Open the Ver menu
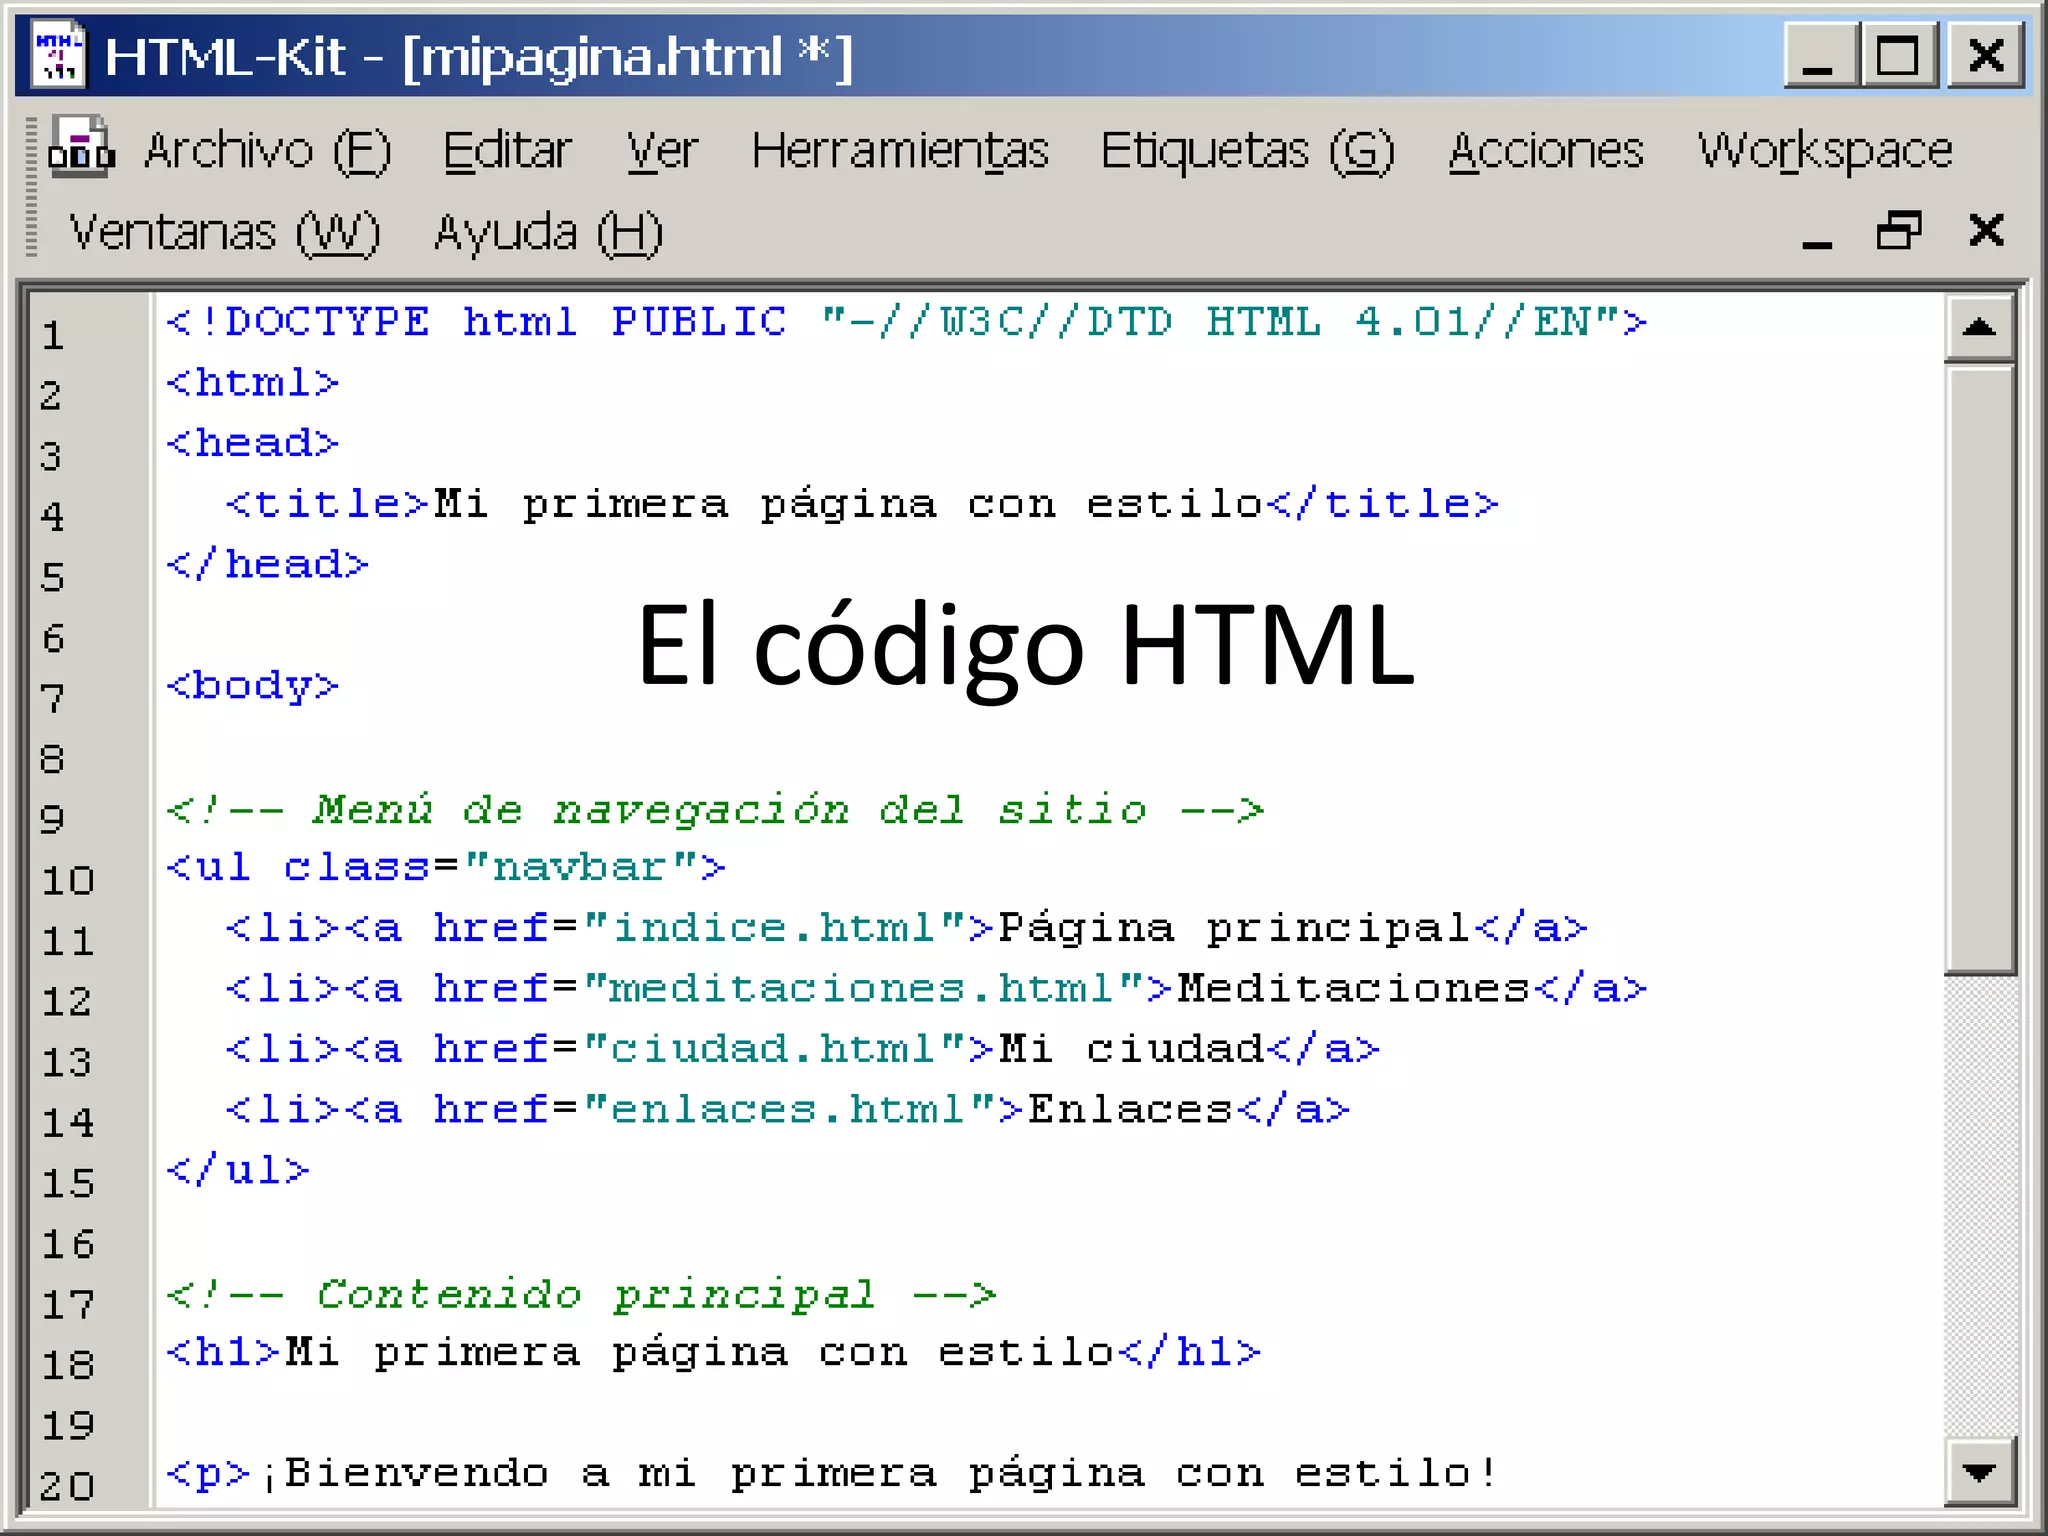Screen dimensions: 2048x1536 (x=661, y=152)
